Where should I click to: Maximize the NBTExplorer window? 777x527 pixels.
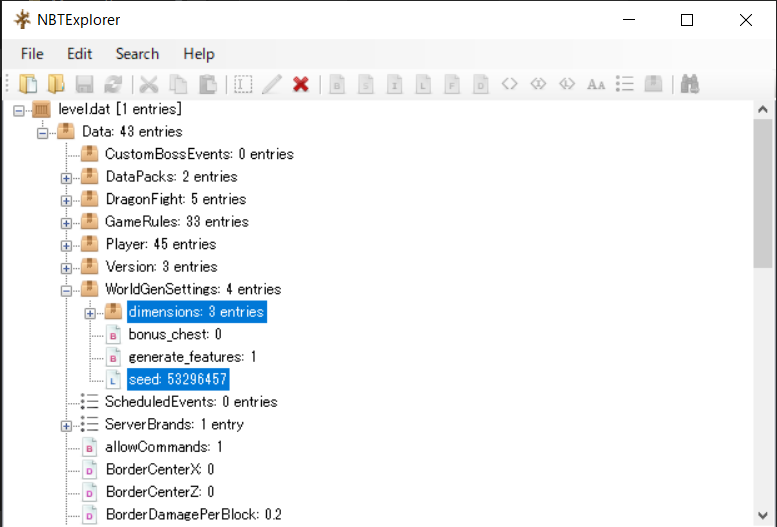(687, 20)
